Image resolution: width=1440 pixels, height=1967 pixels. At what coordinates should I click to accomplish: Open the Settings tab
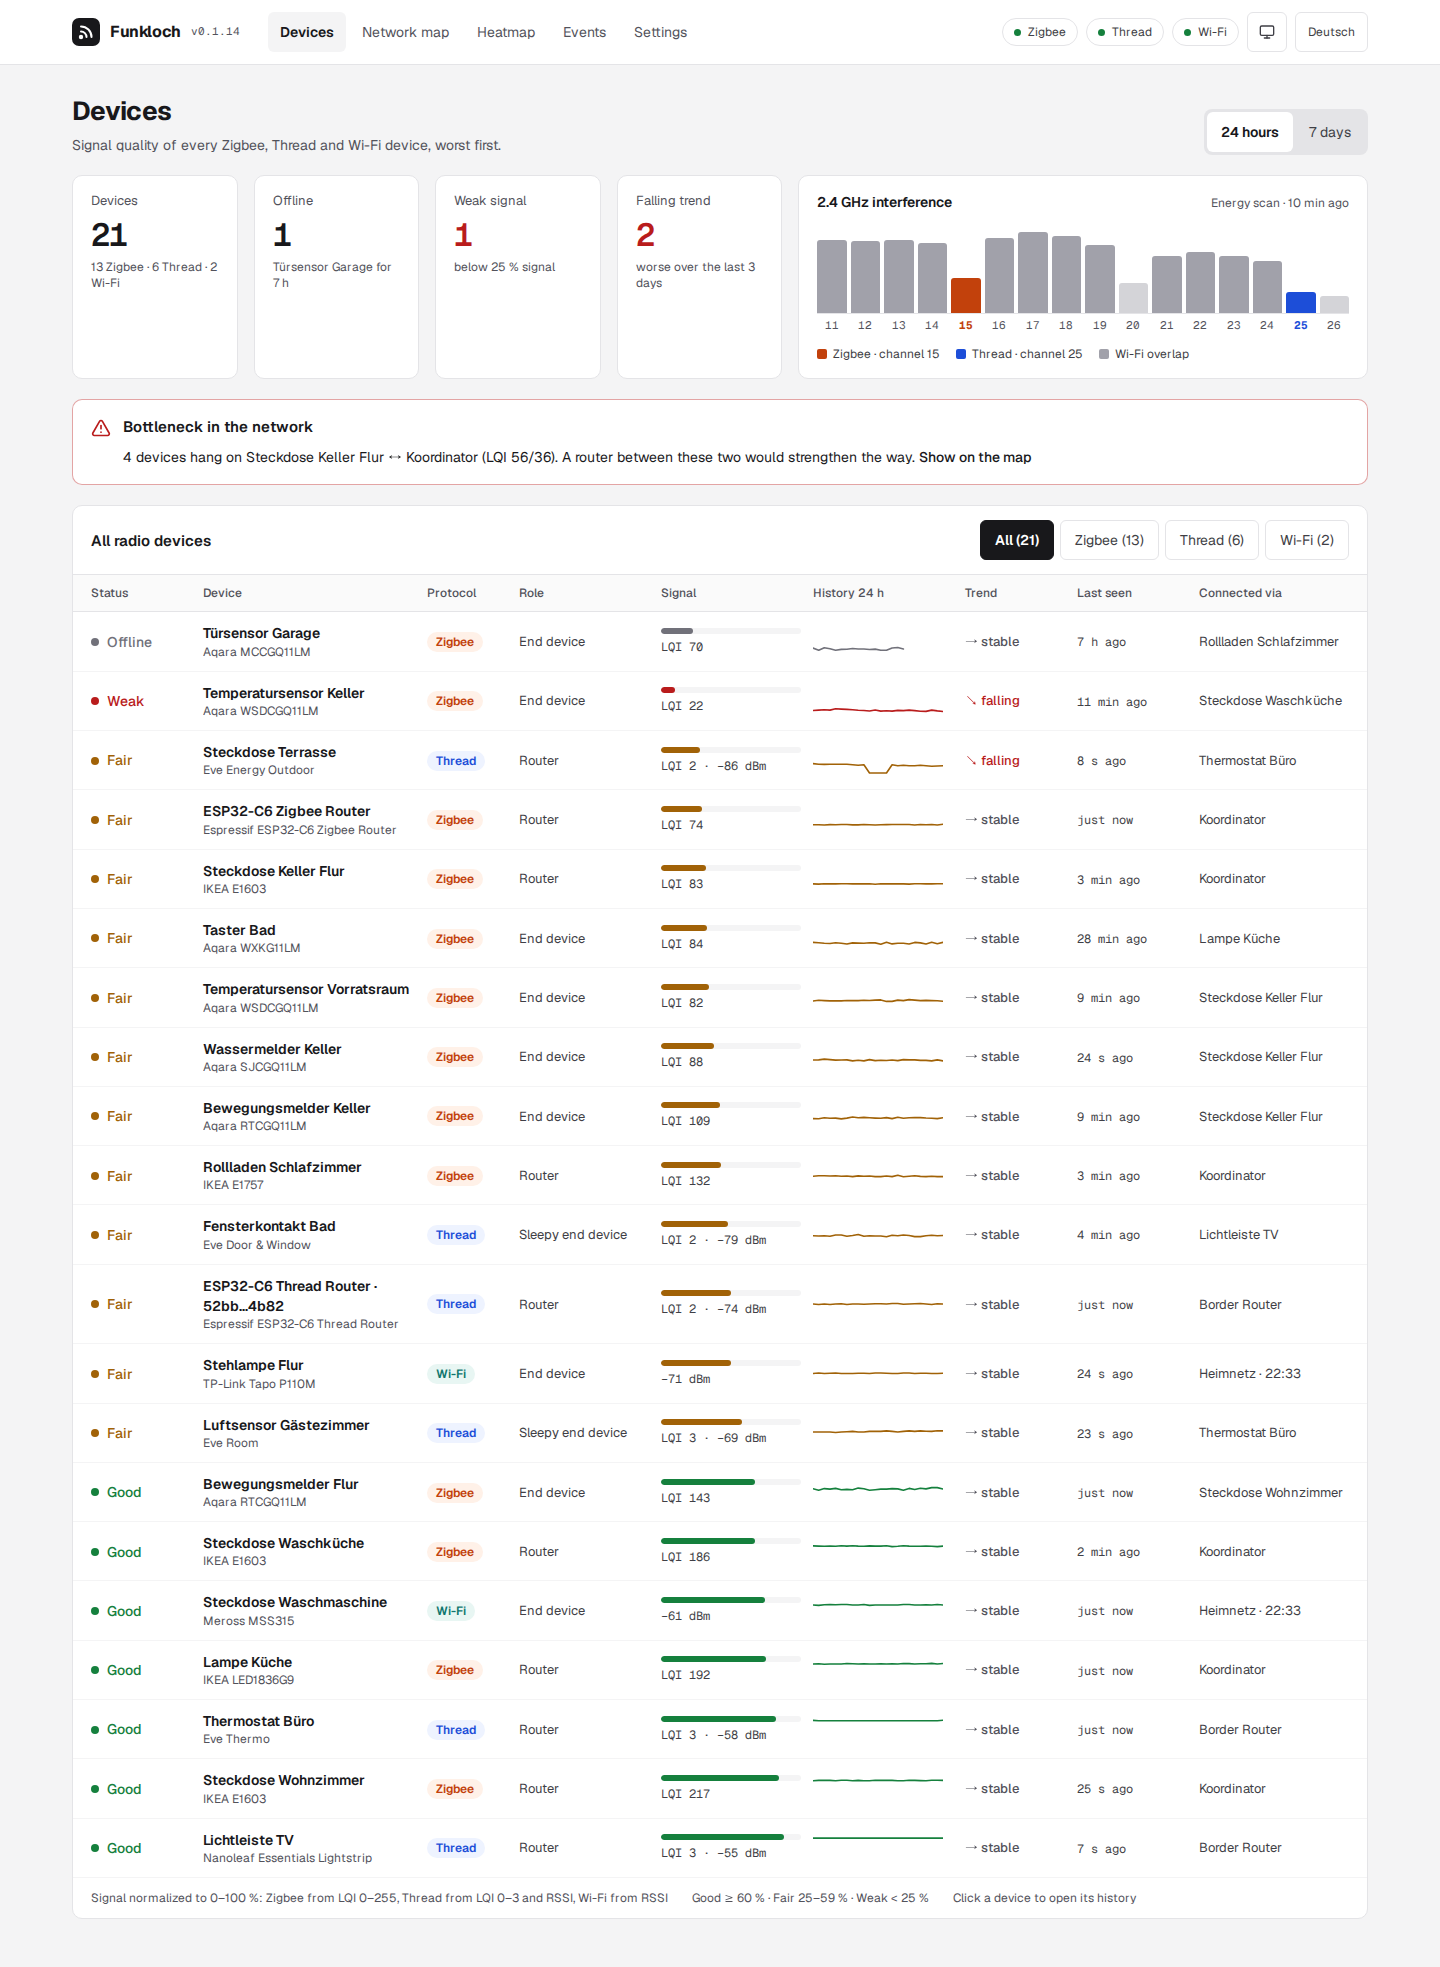pyautogui.click(x=661, y=32)
